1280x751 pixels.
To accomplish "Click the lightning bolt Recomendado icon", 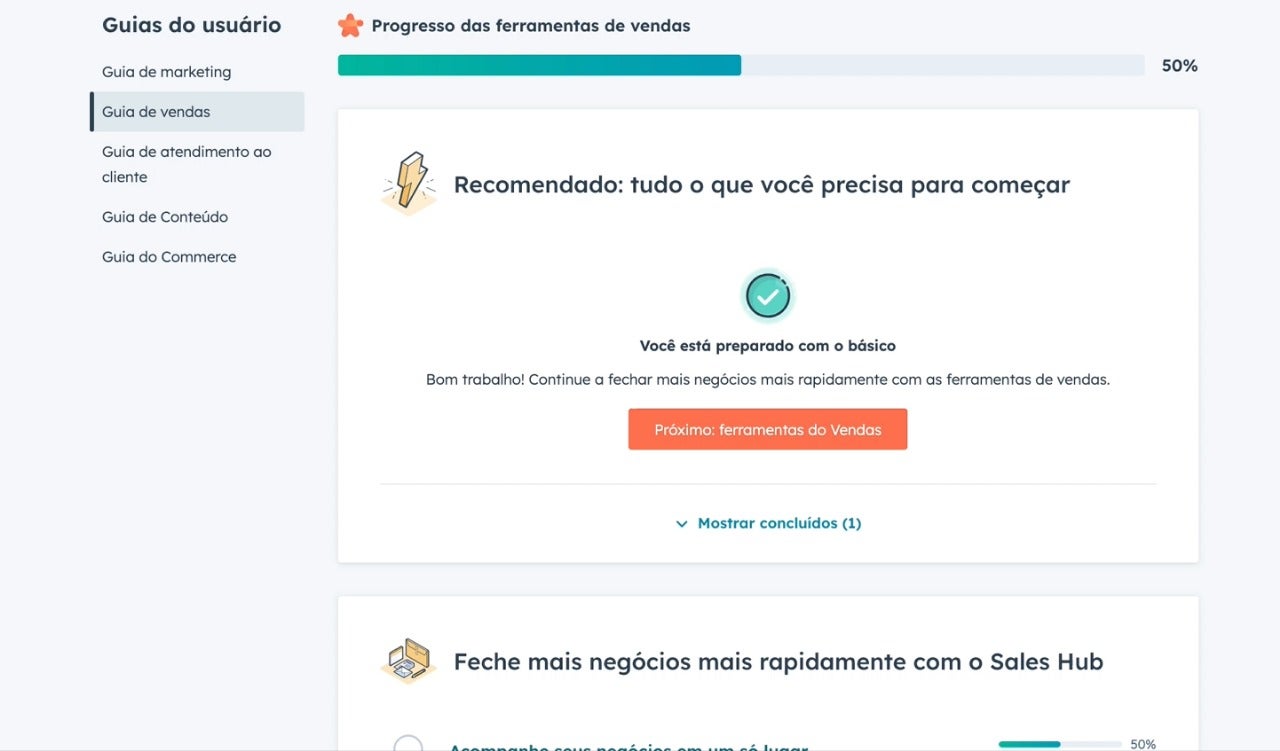I will click(x=409, y=184).
